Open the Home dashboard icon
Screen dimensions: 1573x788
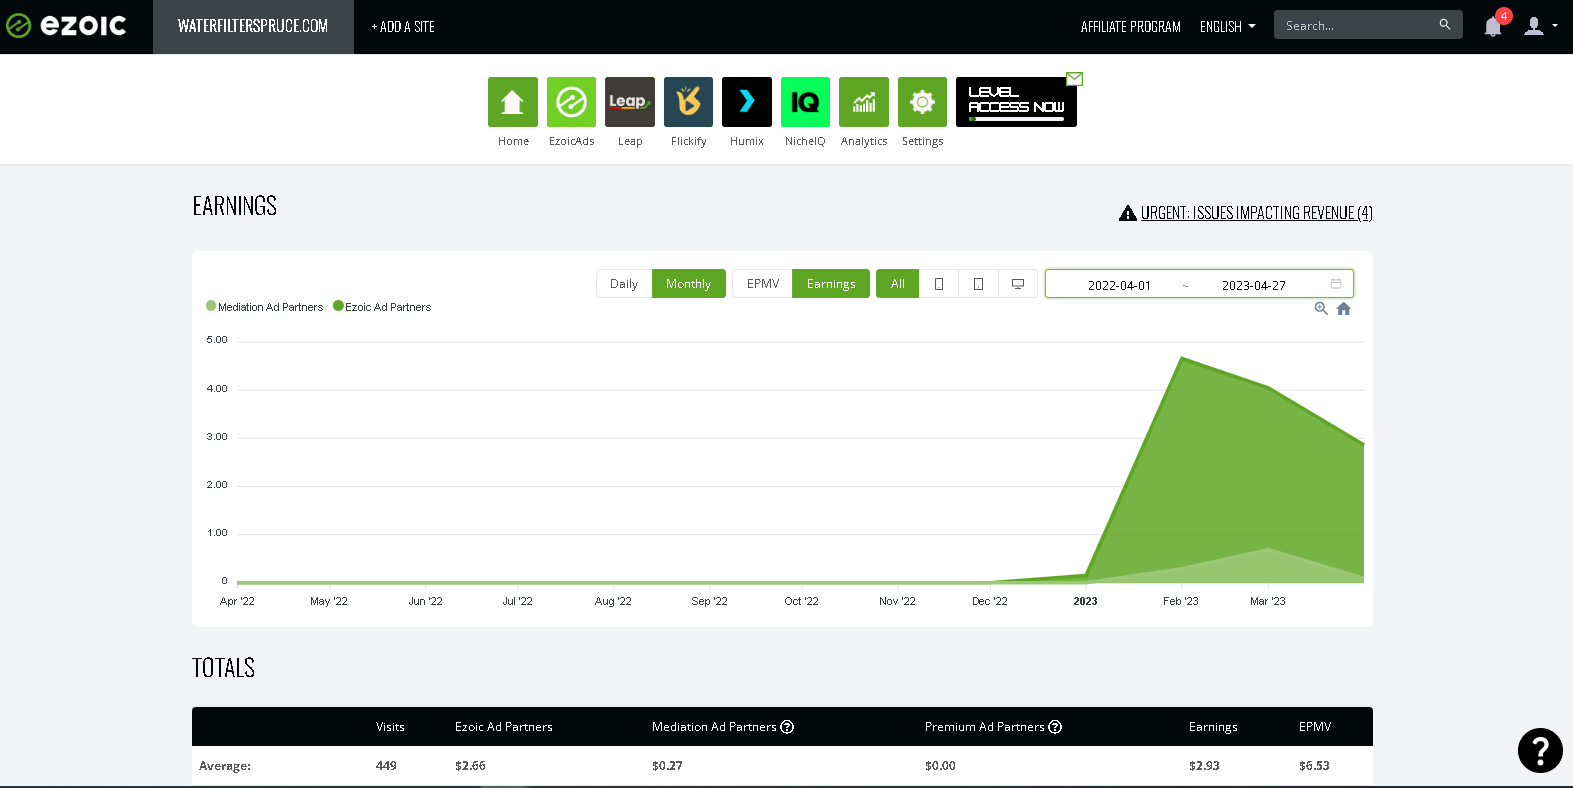[512, 102]
